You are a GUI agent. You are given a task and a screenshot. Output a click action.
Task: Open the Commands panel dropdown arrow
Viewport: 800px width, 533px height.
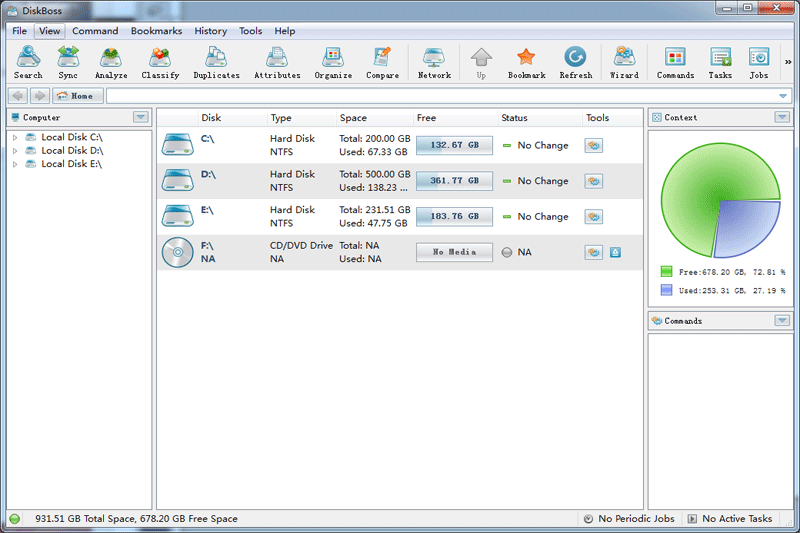tap(782, 321)
